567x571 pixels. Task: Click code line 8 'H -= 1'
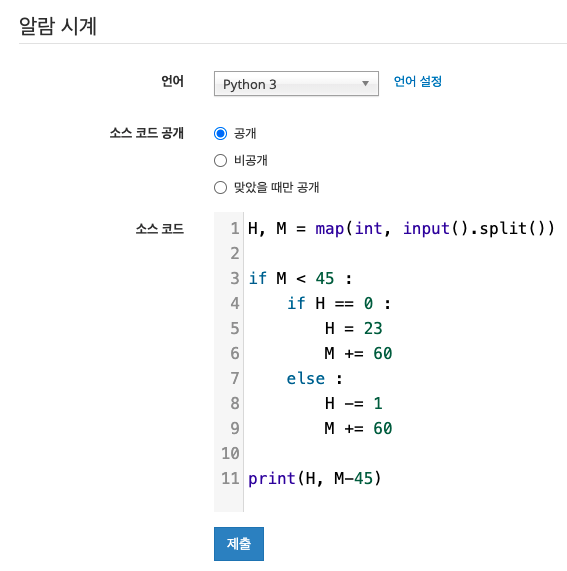click(354, 403)
